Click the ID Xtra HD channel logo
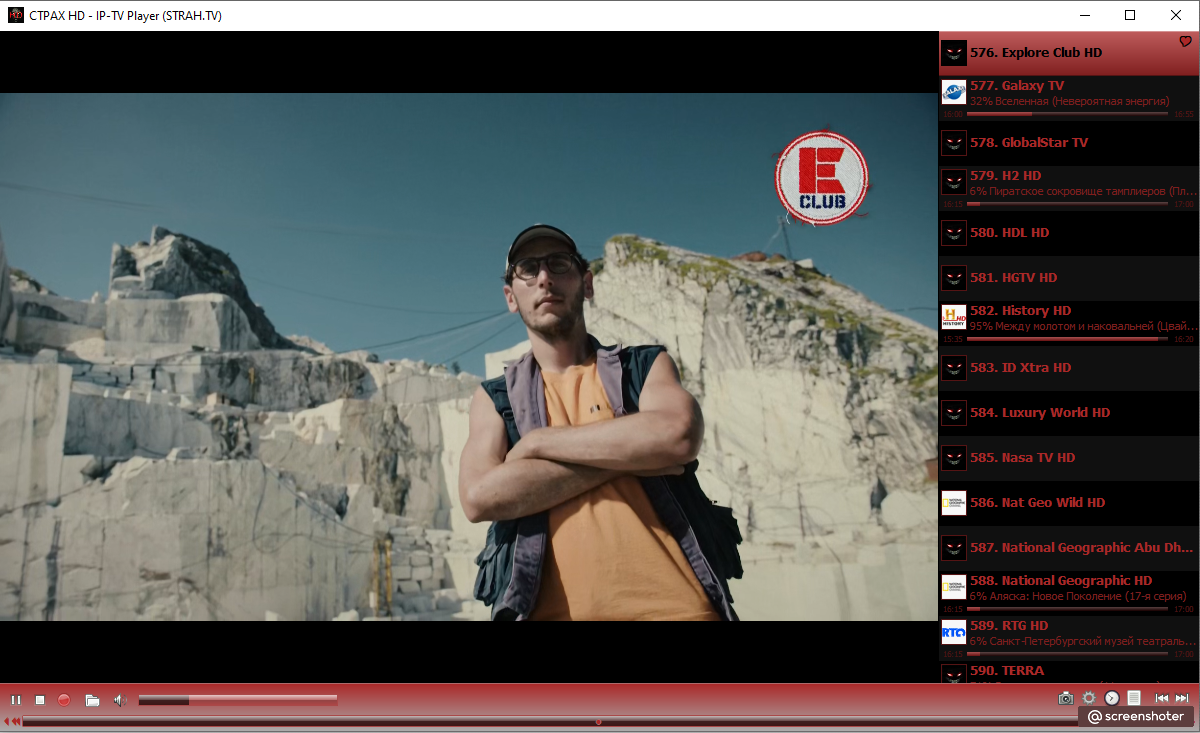Image resolution: width=1200 pixels, height=733 pixels. [954, 368]
